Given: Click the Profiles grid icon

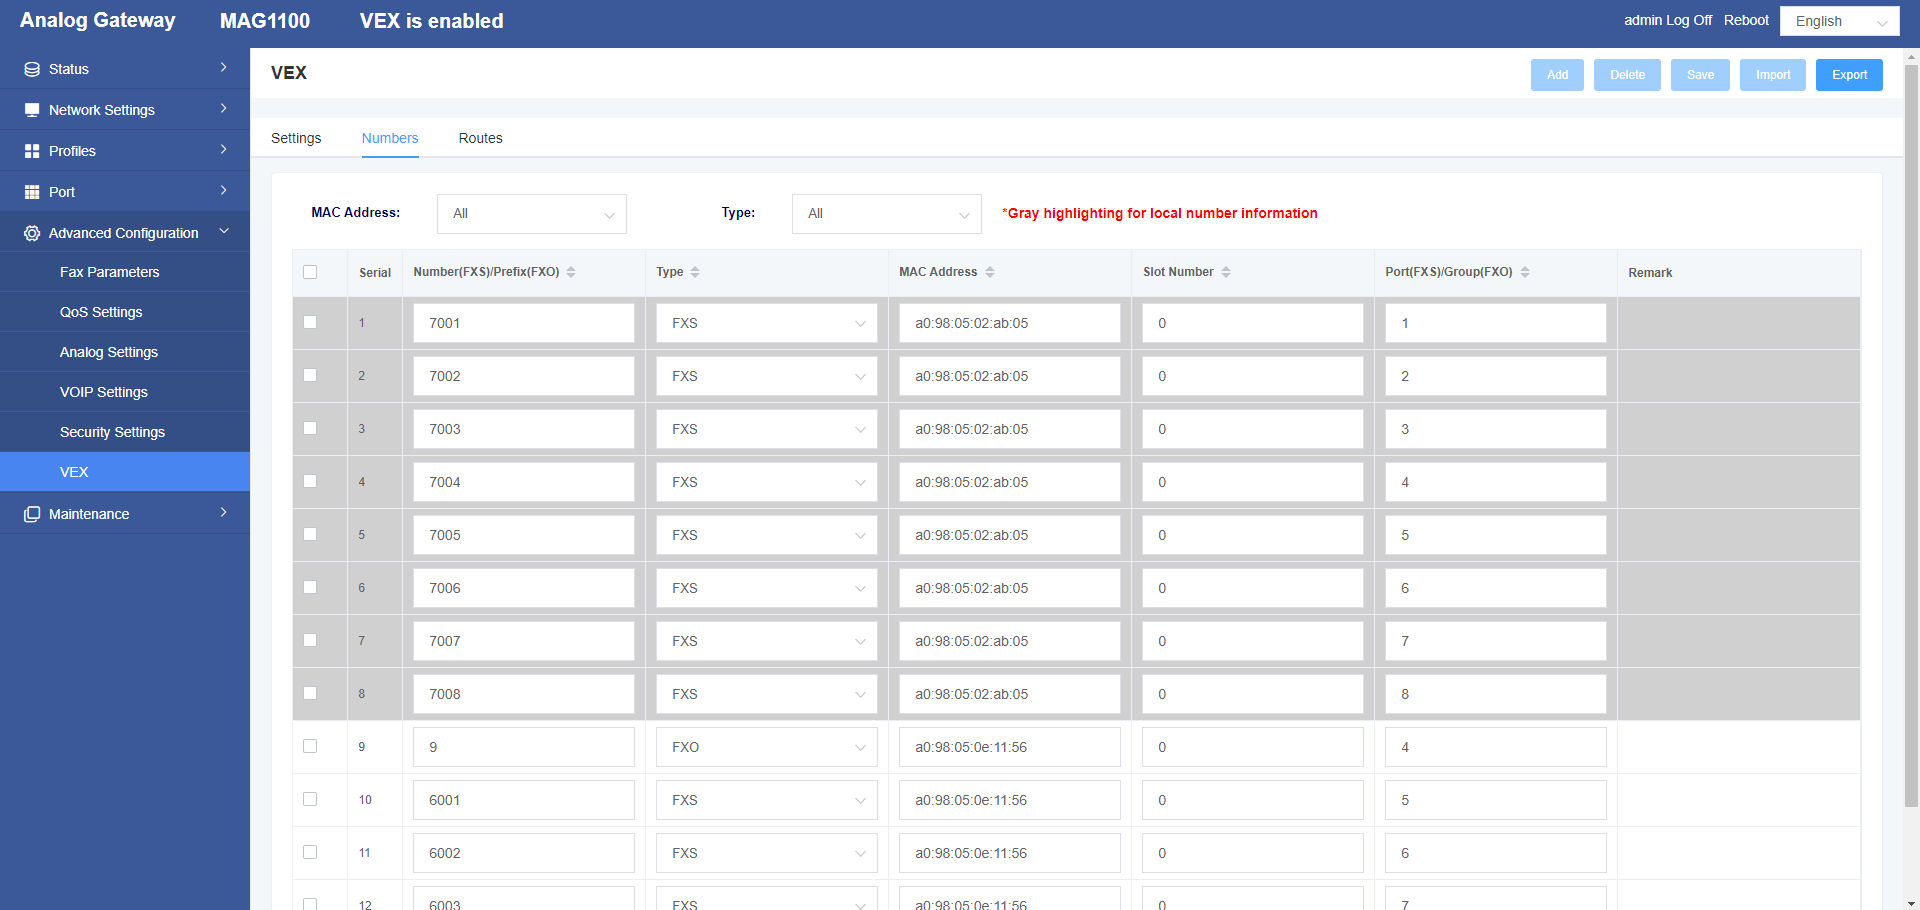Looking at the screenshot, I should 32,151.
